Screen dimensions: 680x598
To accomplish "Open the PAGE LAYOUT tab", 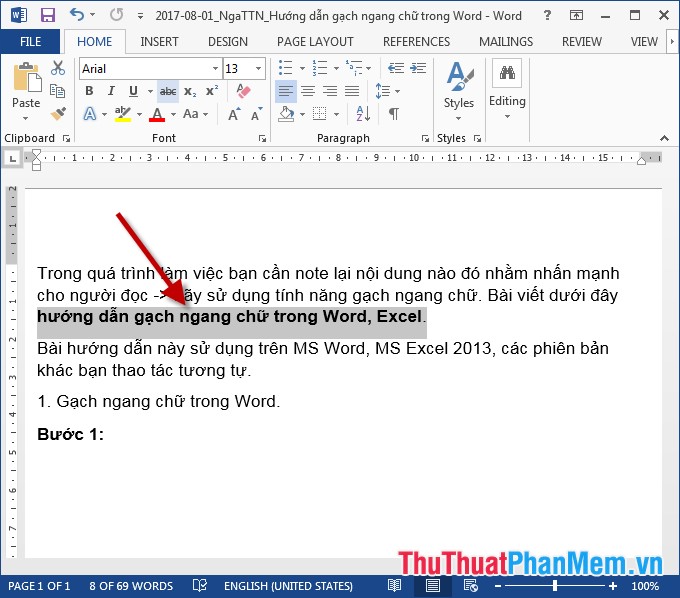I will click(315, 42).
